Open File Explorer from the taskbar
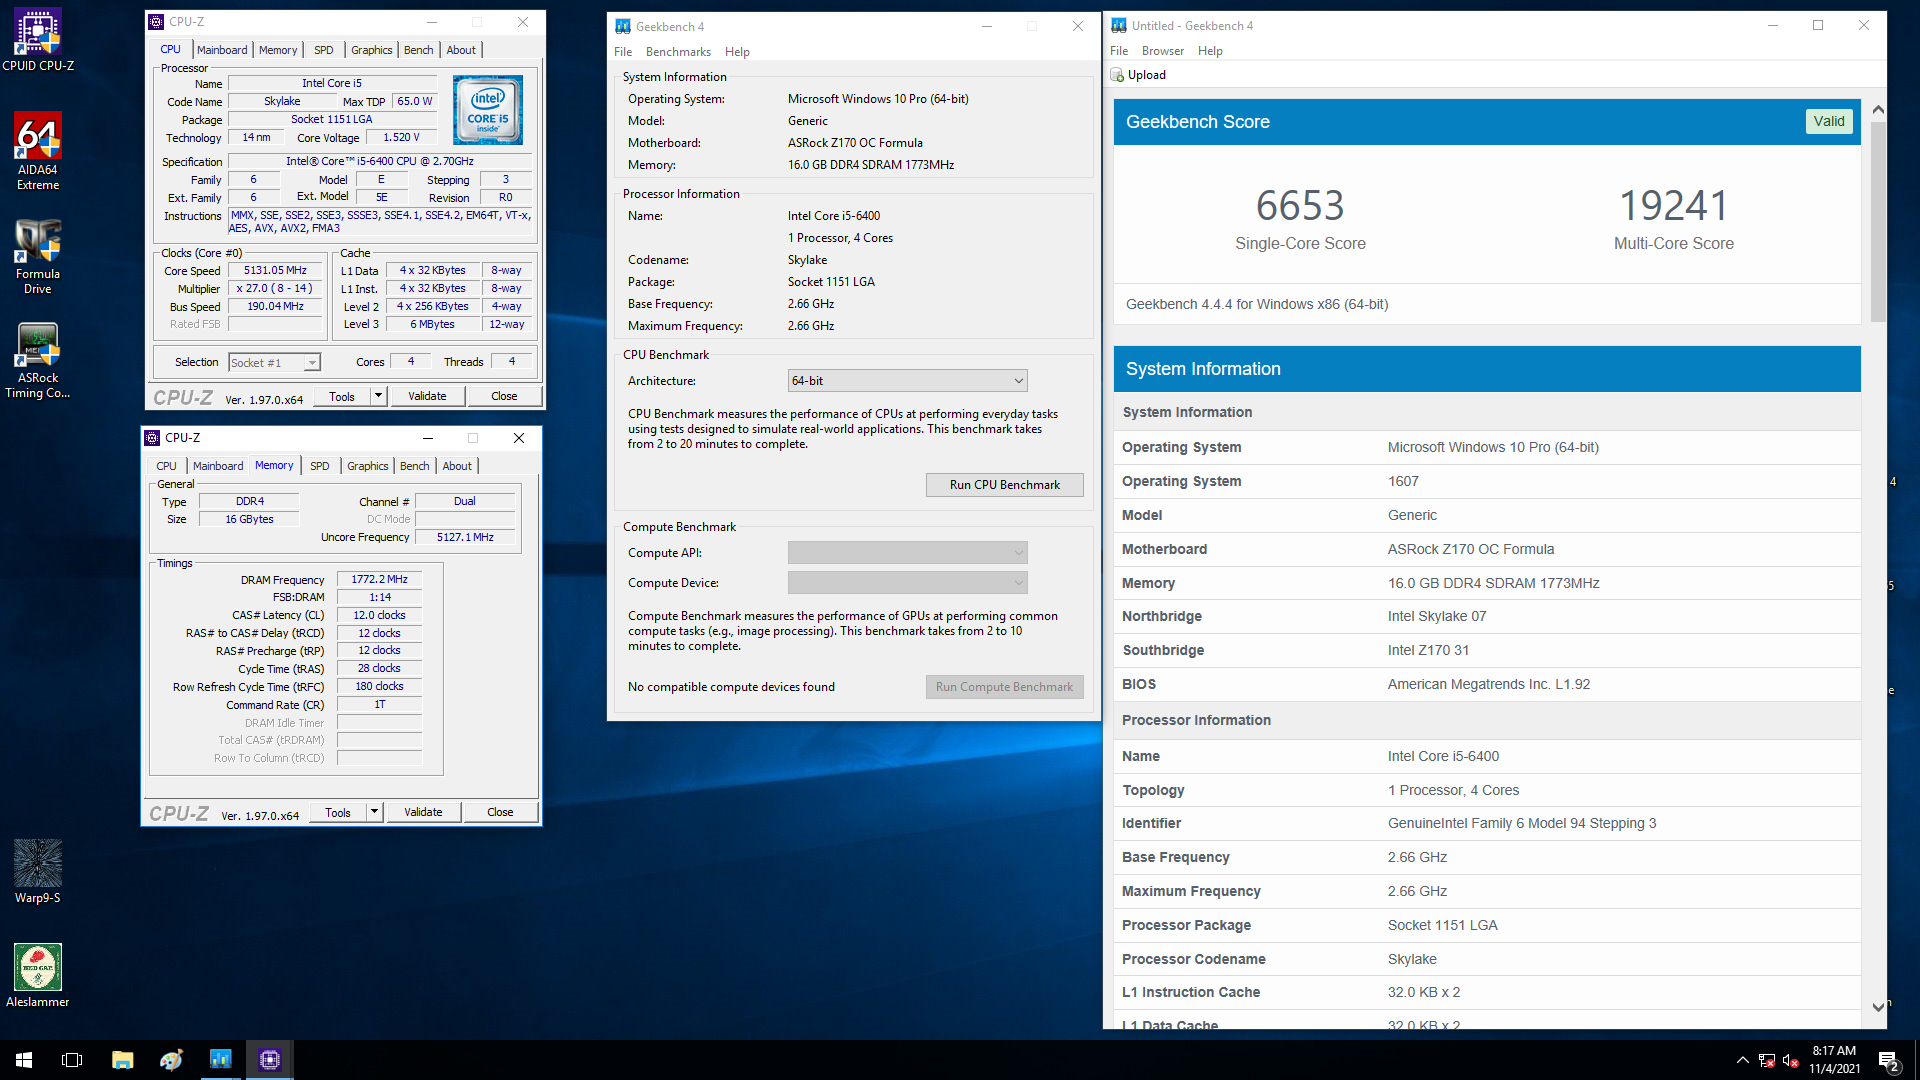The width and height of the screenshot is (1920, 1080). tap(122, 1060)
